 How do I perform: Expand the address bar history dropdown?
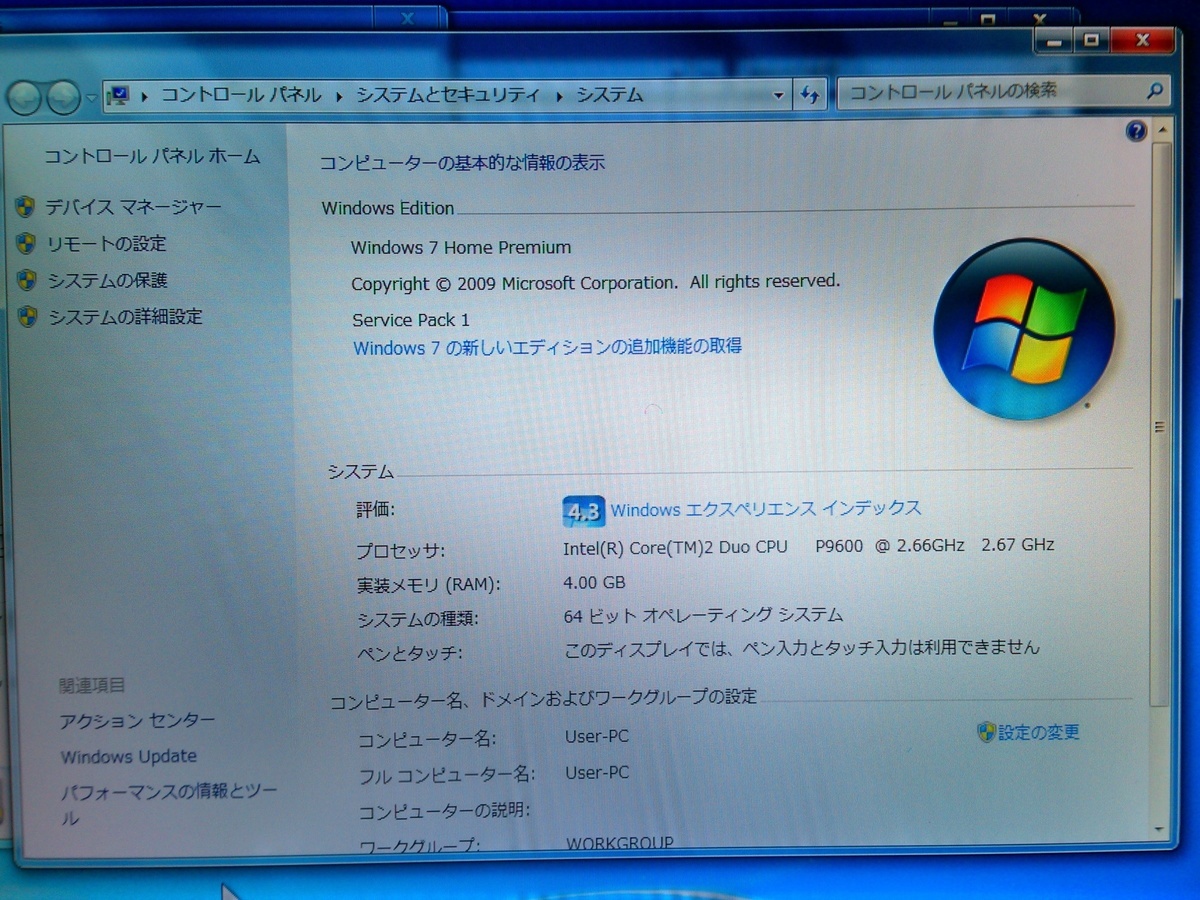779,96
